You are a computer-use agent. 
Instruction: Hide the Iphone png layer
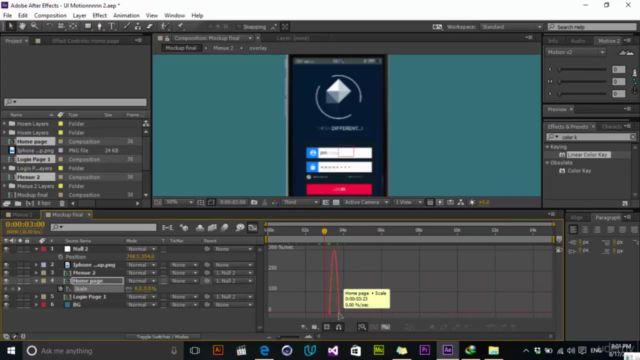coord(6,265)
